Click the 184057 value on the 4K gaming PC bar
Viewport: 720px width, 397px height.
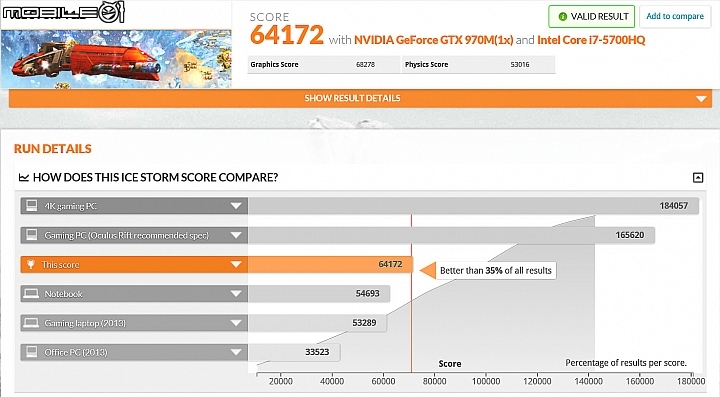click(x=674, y=206)
